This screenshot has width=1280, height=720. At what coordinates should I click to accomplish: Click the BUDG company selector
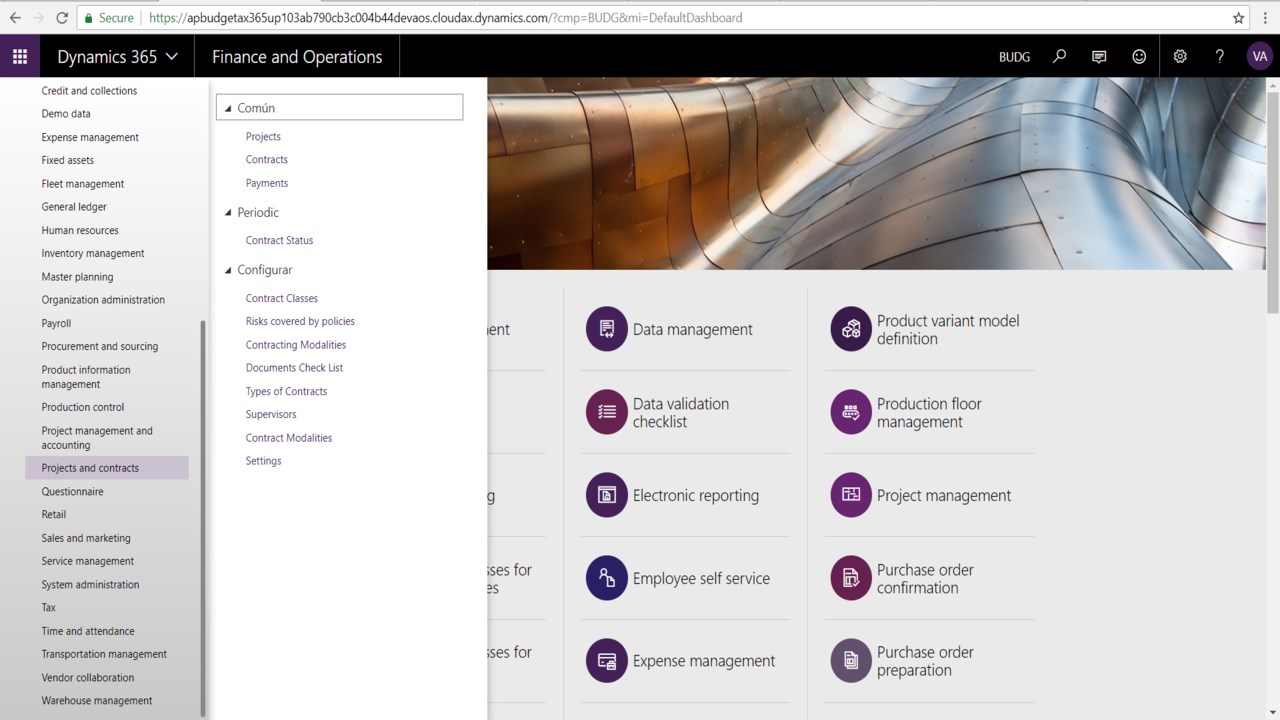click(x=1014, y=57)
